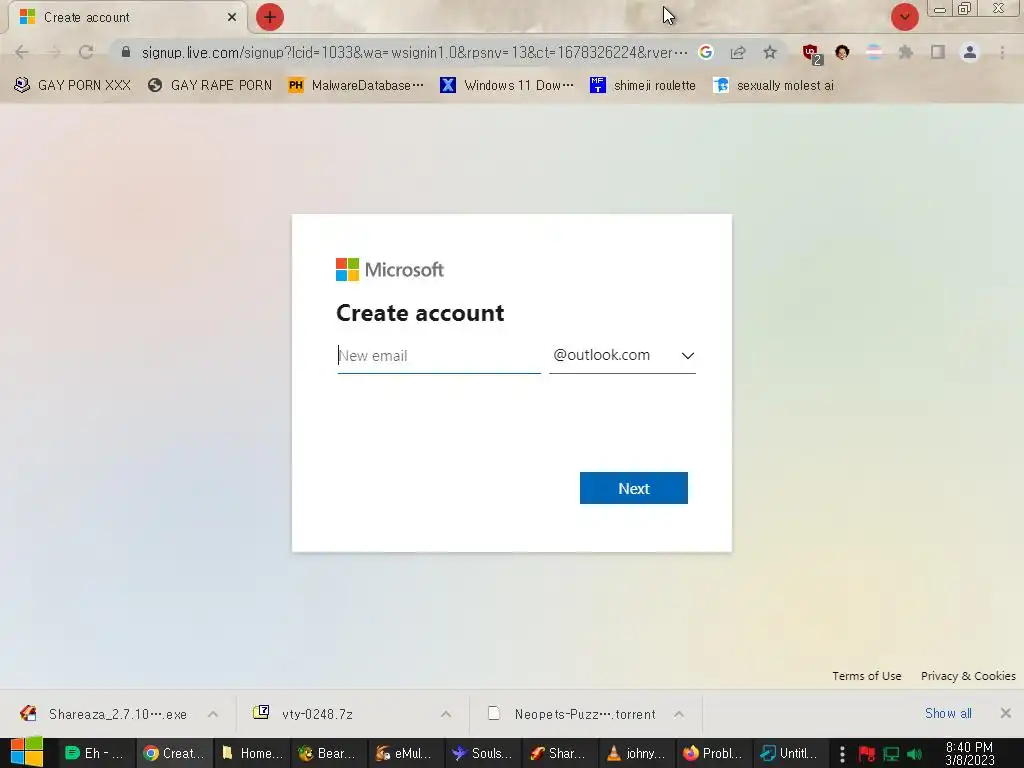Open the tab search dropdown in the title bar
The image size is (1024, 768).
point(904,17)
